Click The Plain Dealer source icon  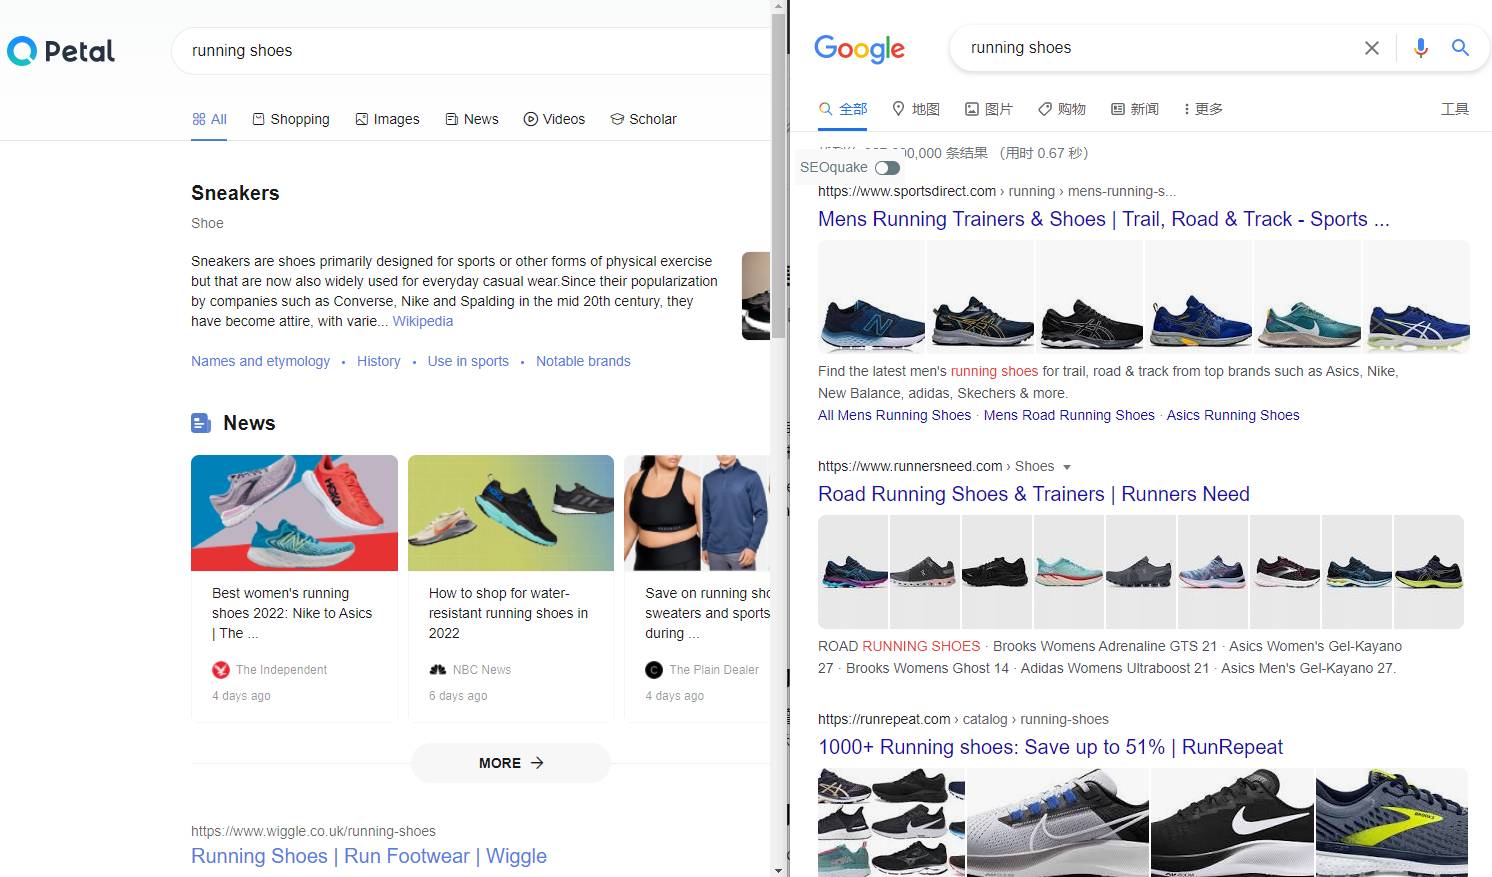point(654,670)
